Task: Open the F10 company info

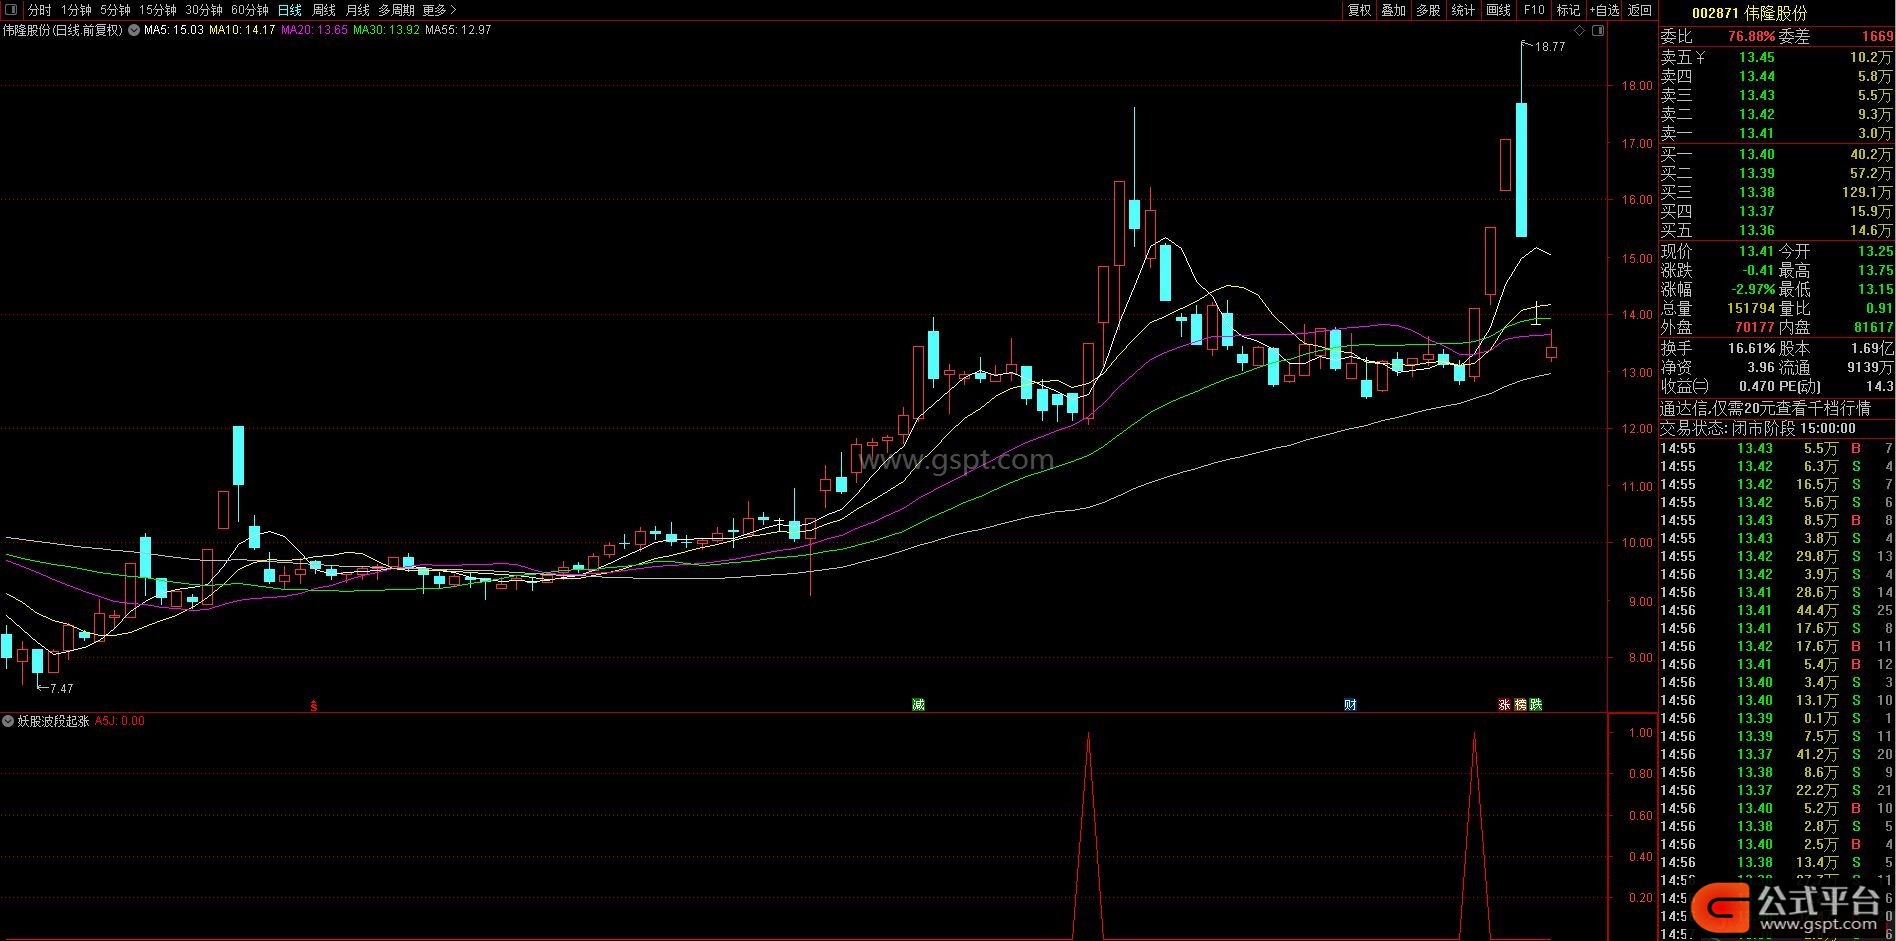Action: tap(1534, 10)
